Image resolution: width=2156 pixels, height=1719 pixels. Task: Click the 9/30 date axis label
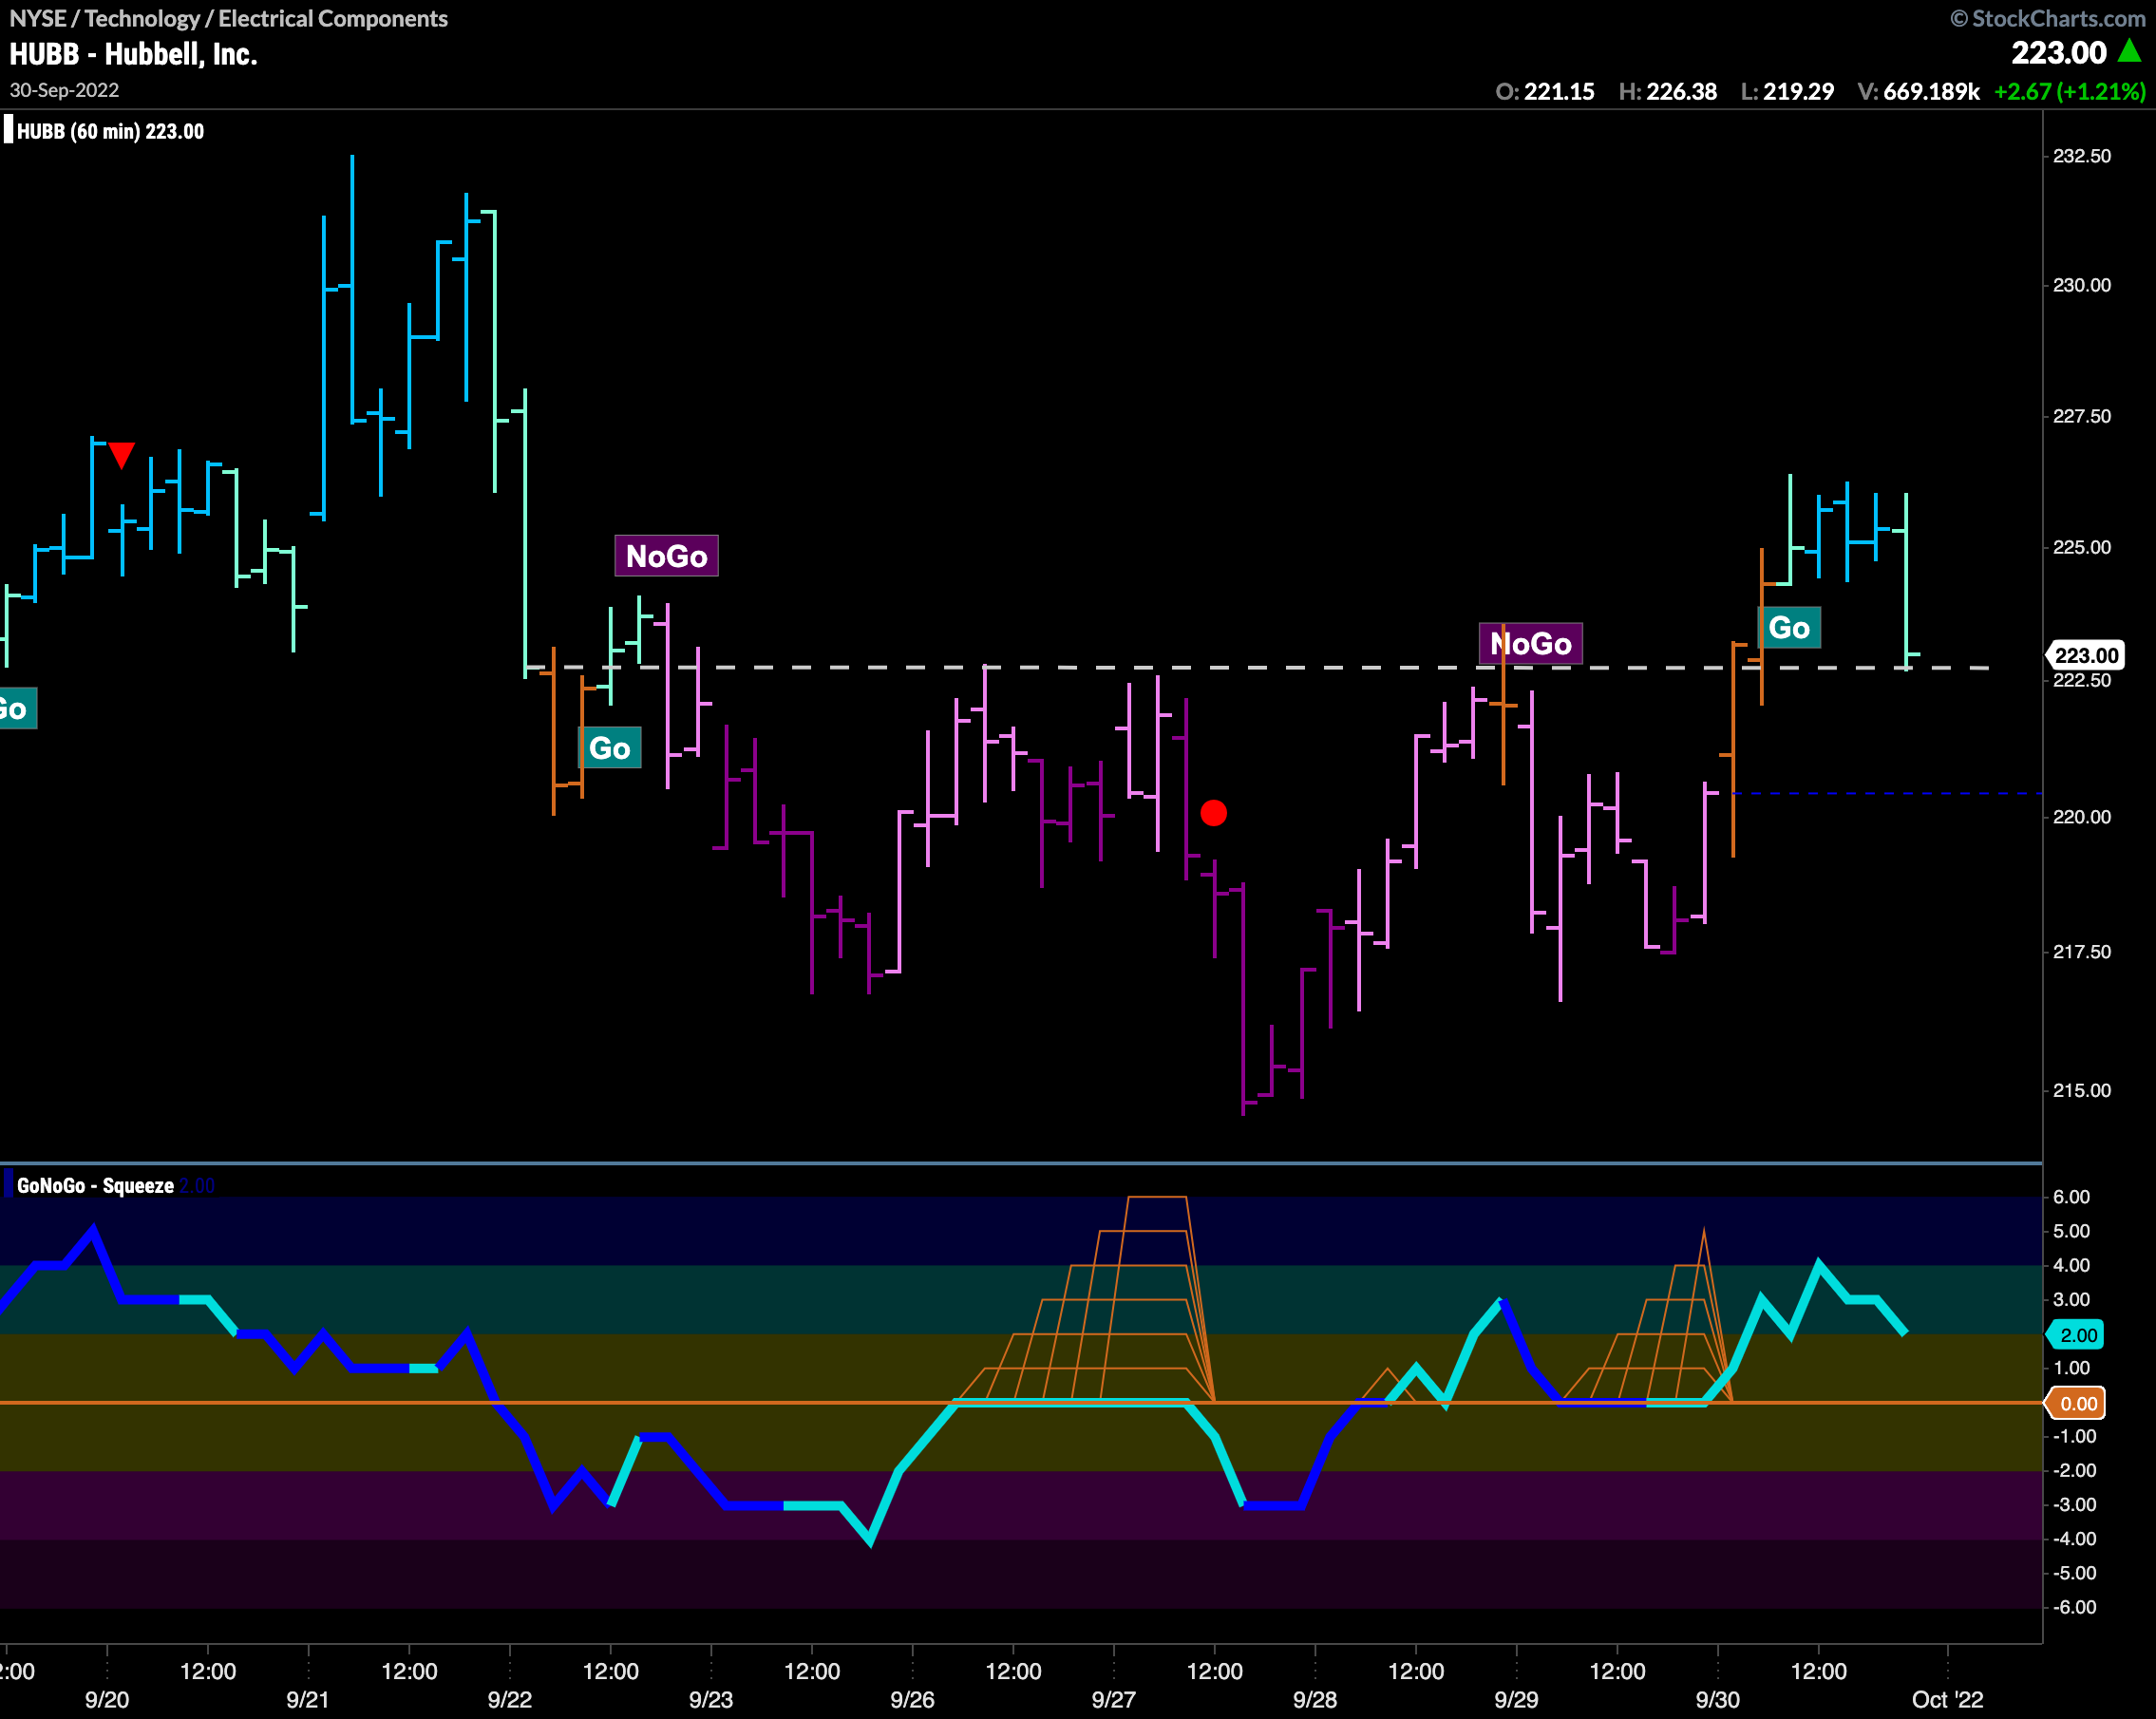pyautogui.click(x=1718, y=1699)
